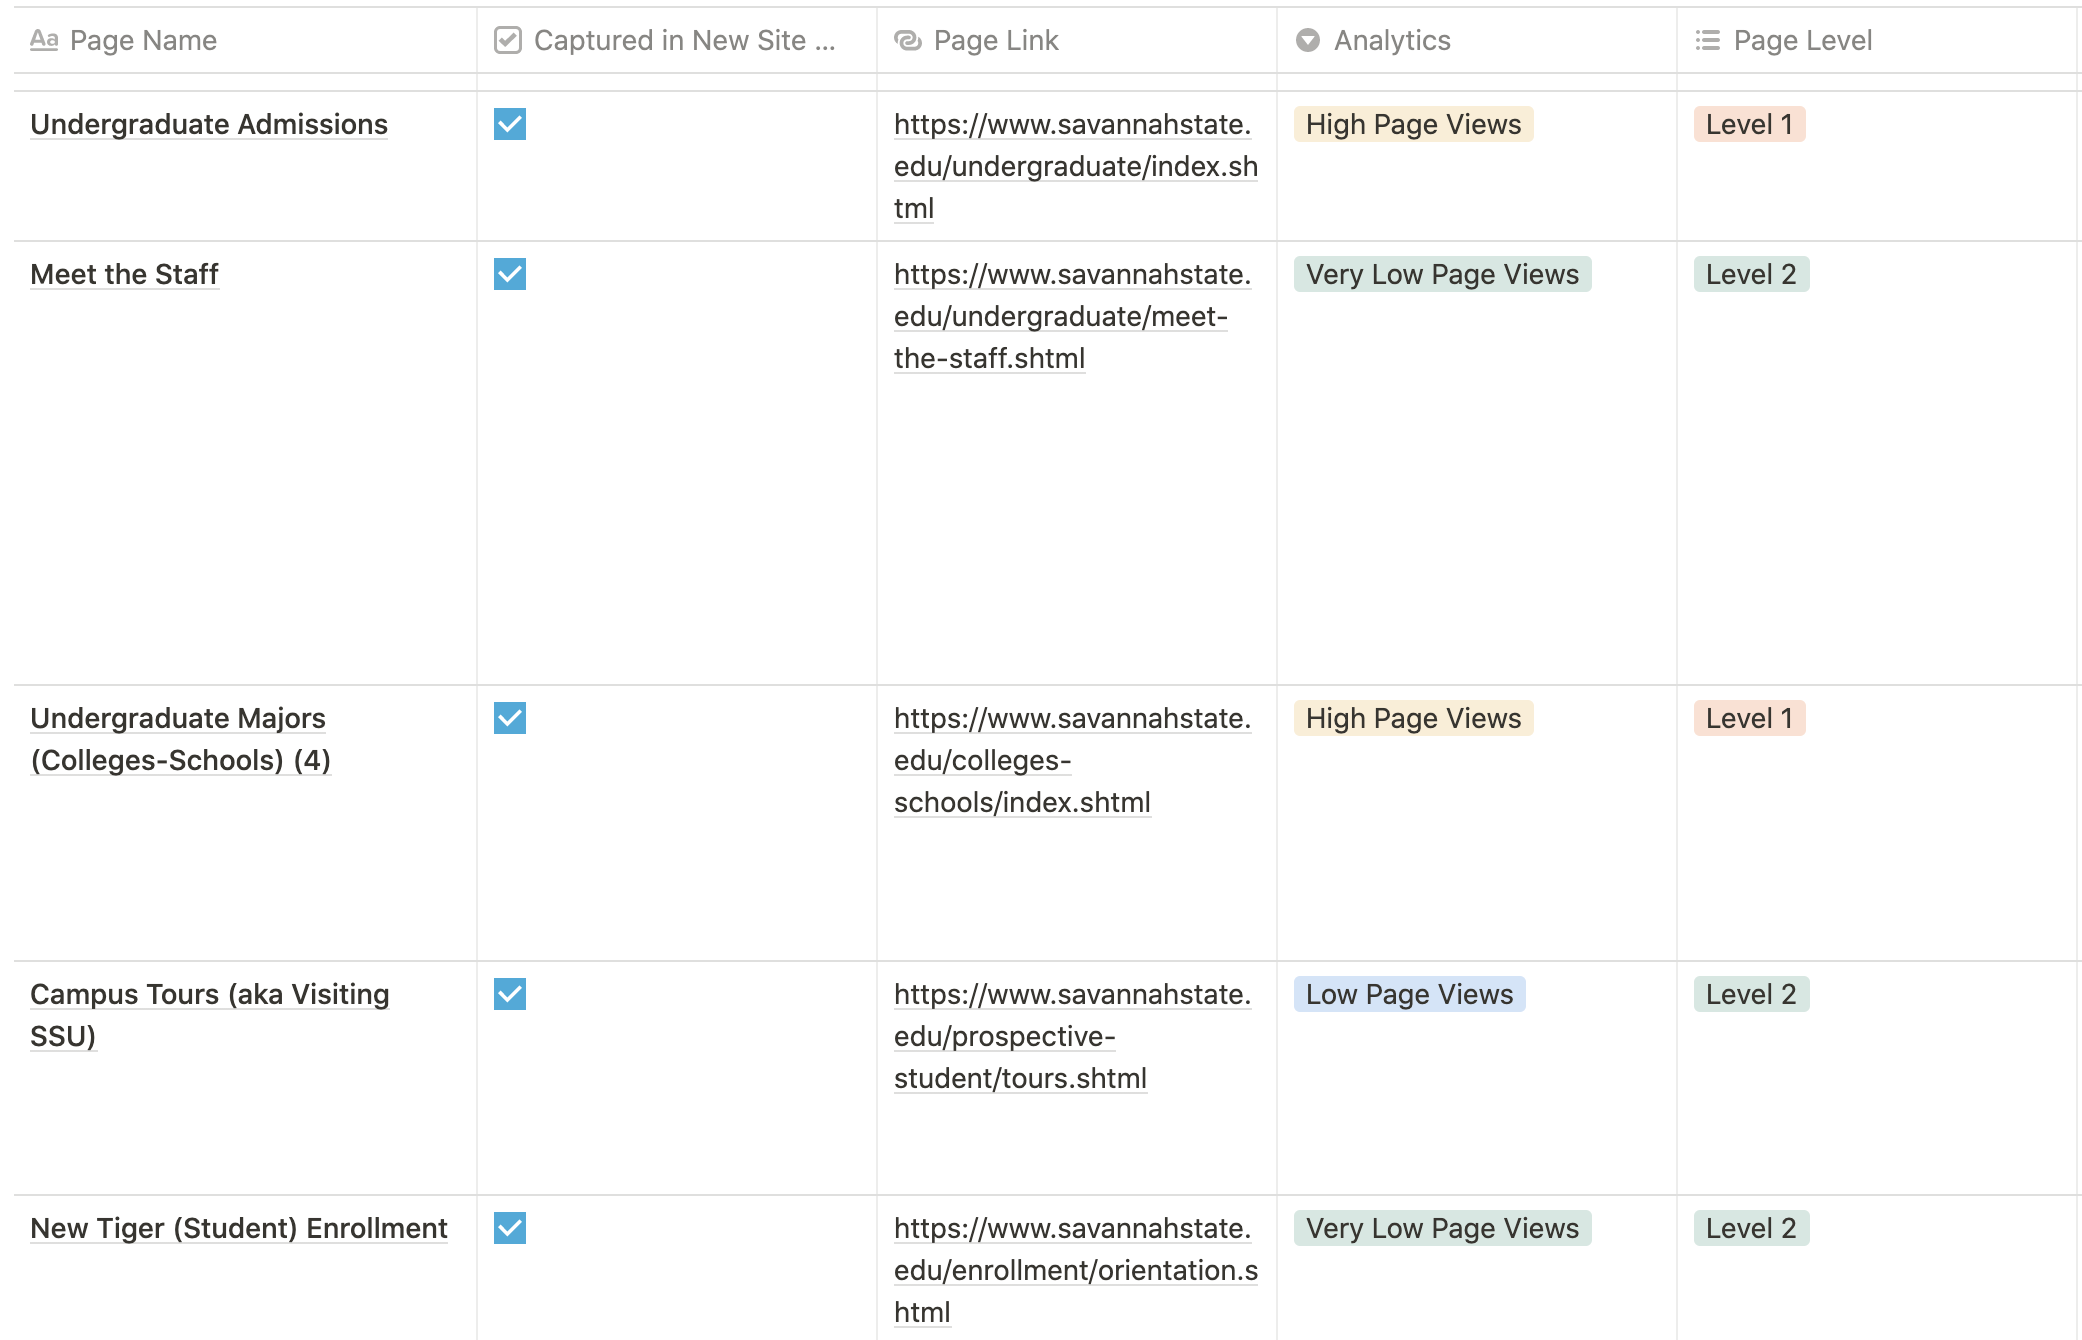Open the Meet the Staff page
Screen dimensions: 2082x1340
[124, 275]
